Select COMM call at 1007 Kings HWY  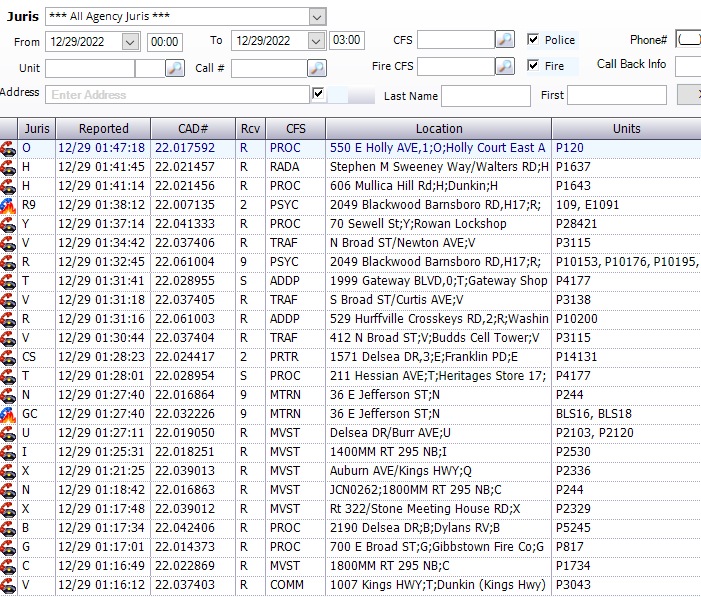pos(296,585)
